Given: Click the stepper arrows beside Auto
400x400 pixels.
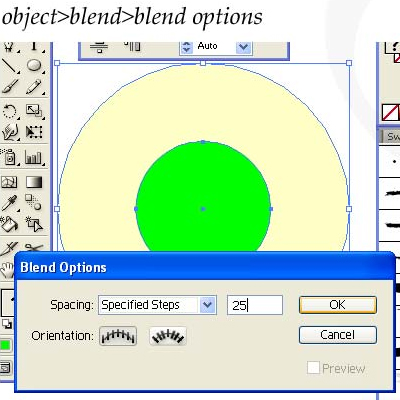Looking at the screenshot, I should tap(187, 47).
